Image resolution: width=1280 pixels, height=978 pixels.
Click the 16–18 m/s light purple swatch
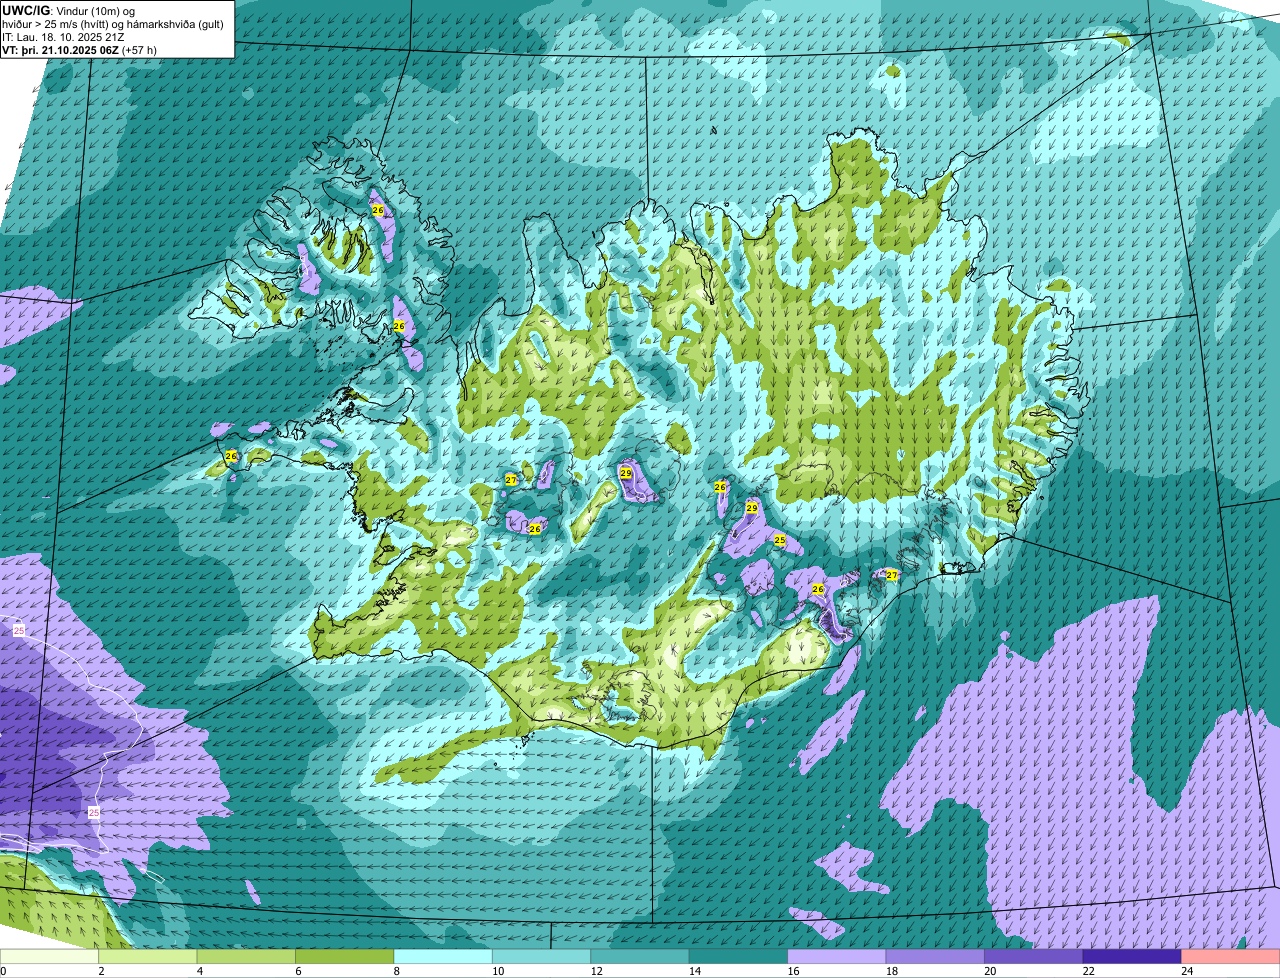pos(837,956)
